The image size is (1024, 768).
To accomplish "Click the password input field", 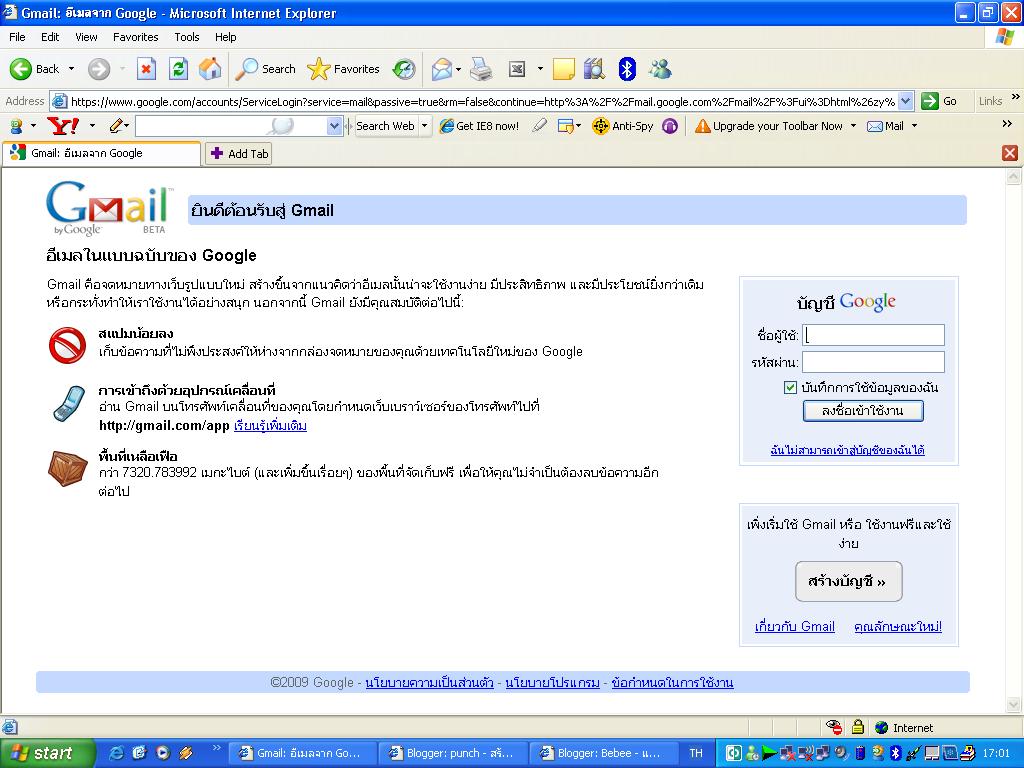I will (x=873, y=362).
